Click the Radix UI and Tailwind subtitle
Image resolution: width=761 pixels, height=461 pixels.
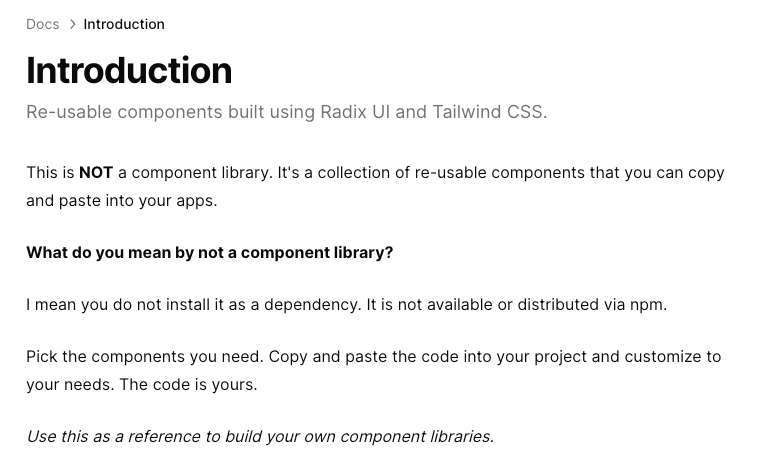tap(286, 112)
